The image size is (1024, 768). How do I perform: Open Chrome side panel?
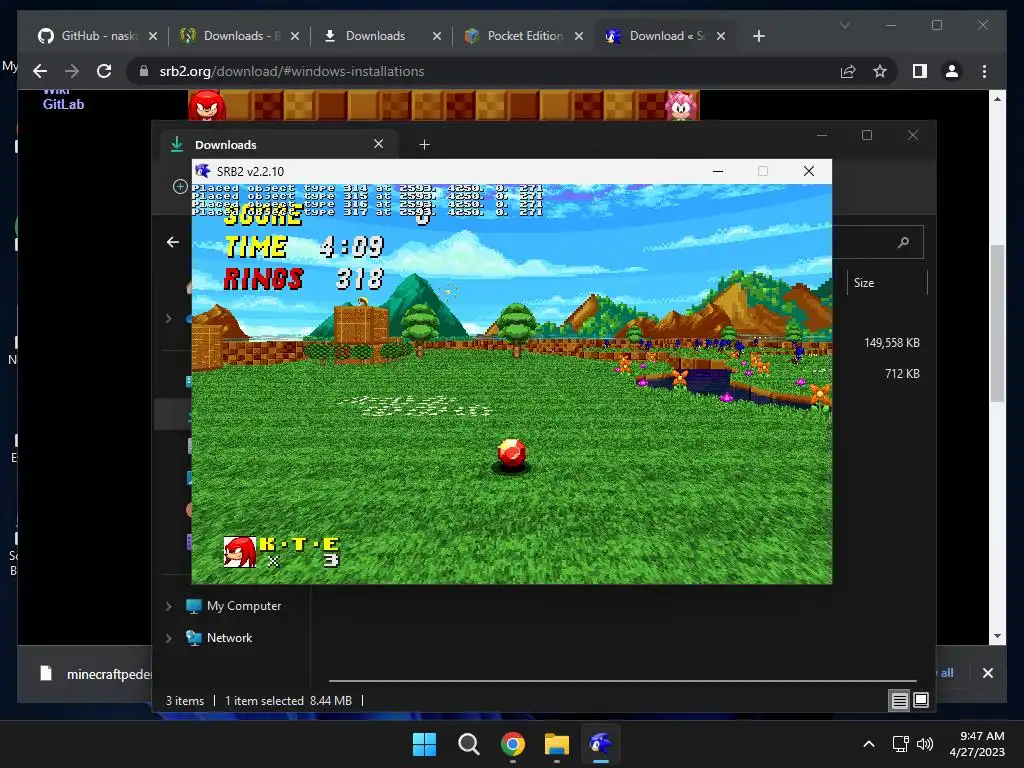tap(920, 71)
